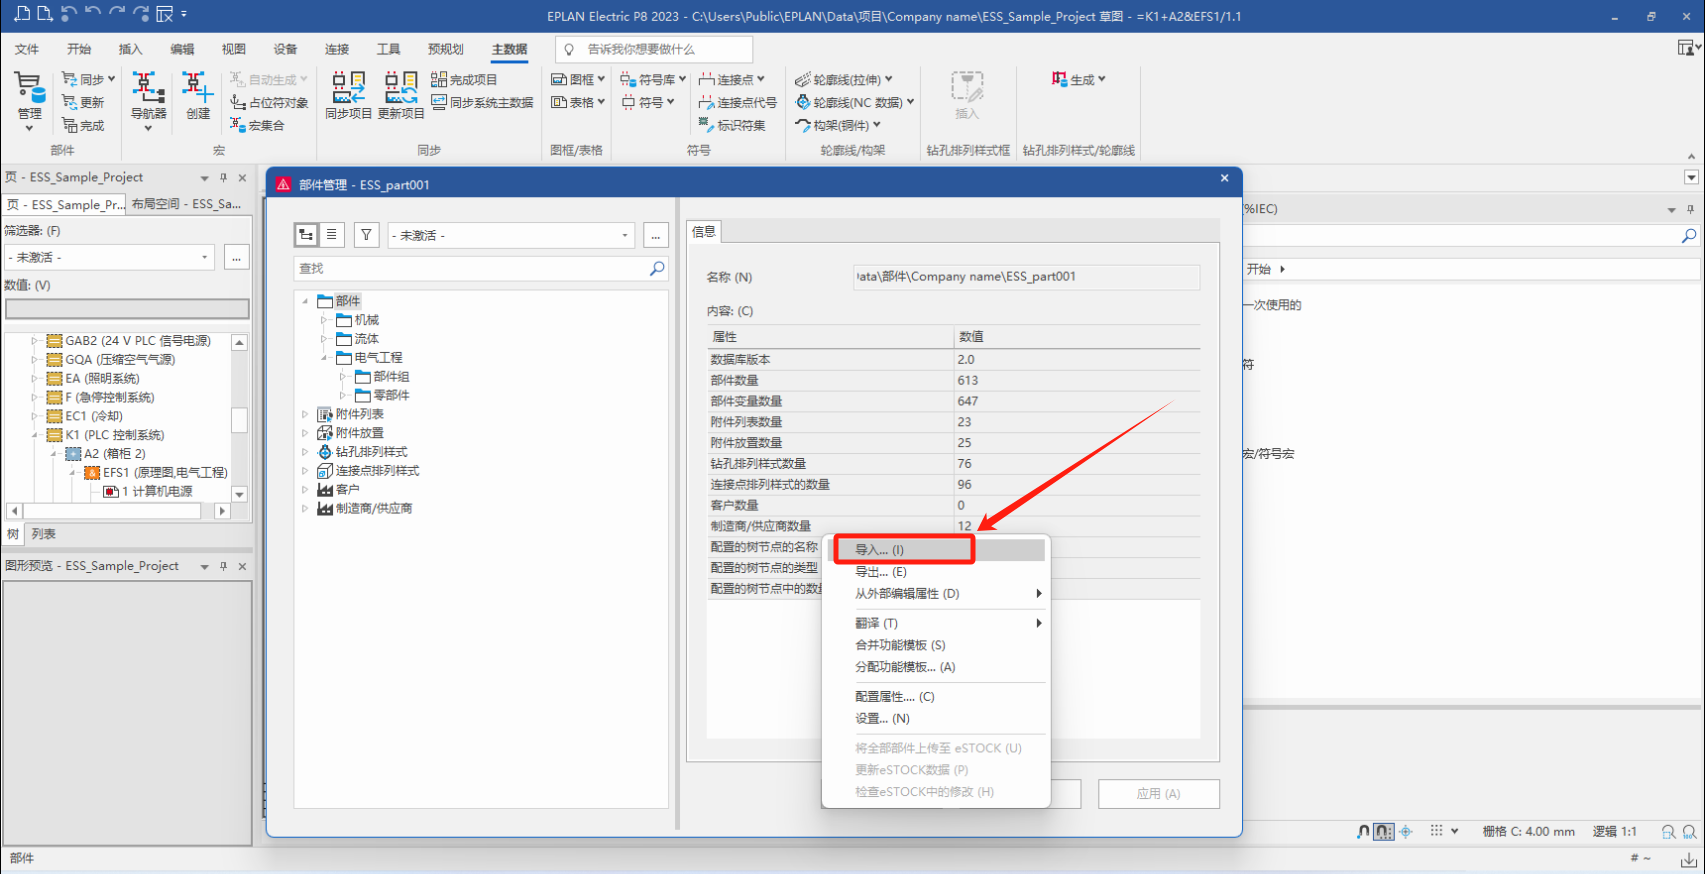The width and height of the screenshot is (1705, 874).
Task: Select 连接点排列样式 tree item
Action: click(378, 471)
